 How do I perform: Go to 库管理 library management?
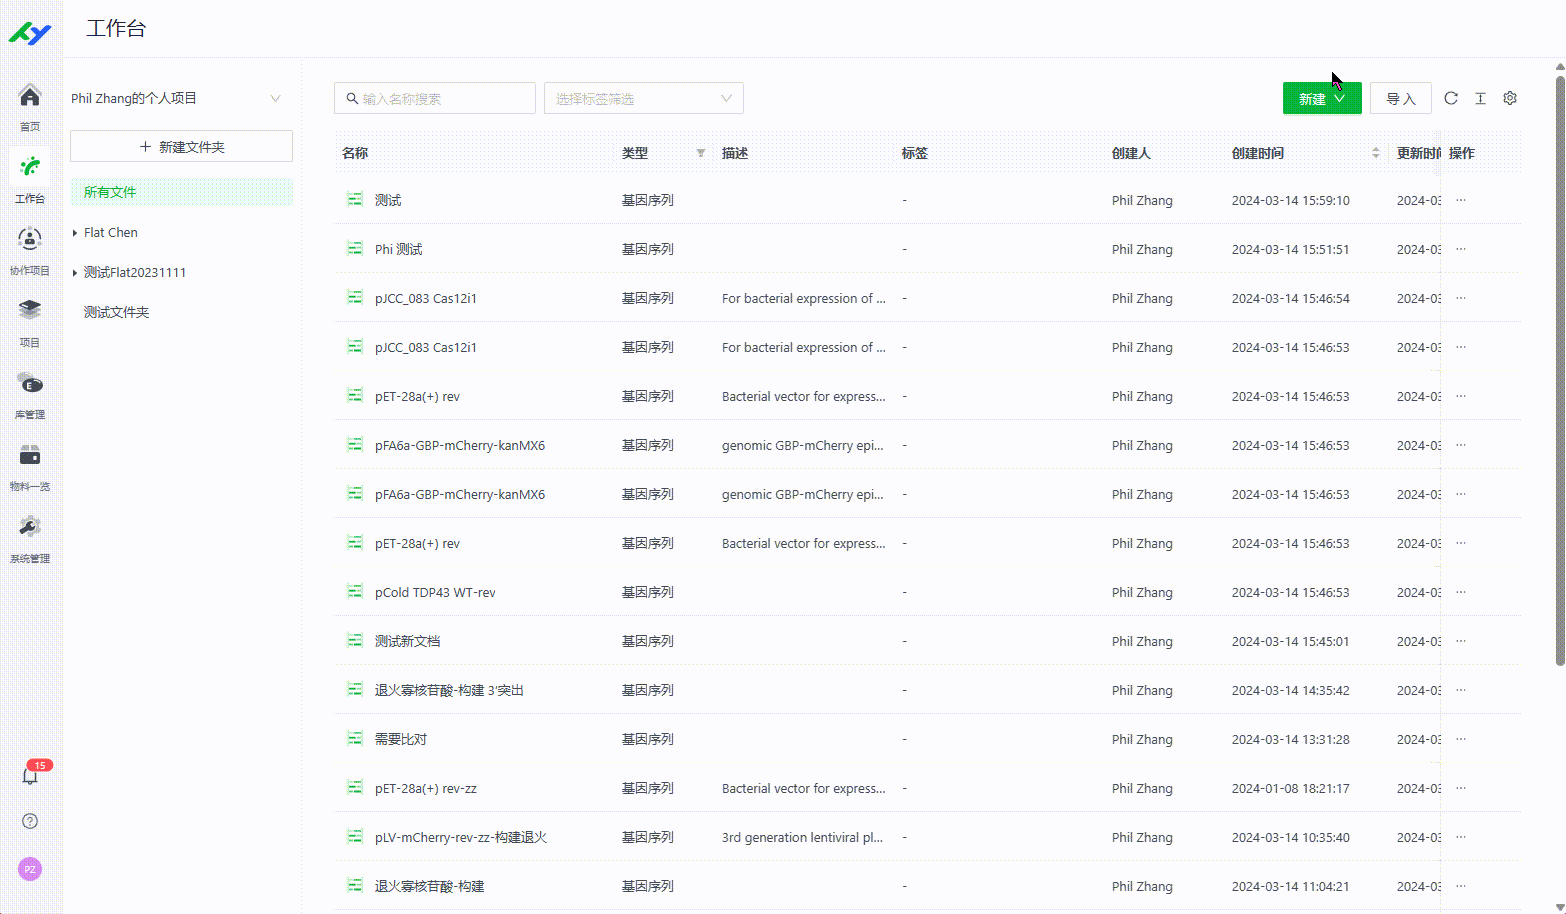[30, 384]
